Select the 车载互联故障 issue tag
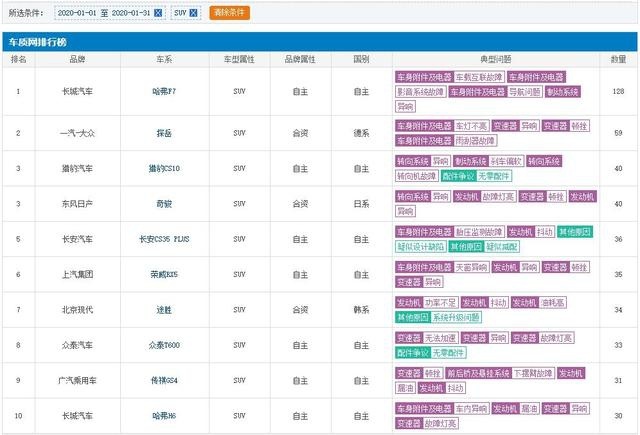 (479, 77)
